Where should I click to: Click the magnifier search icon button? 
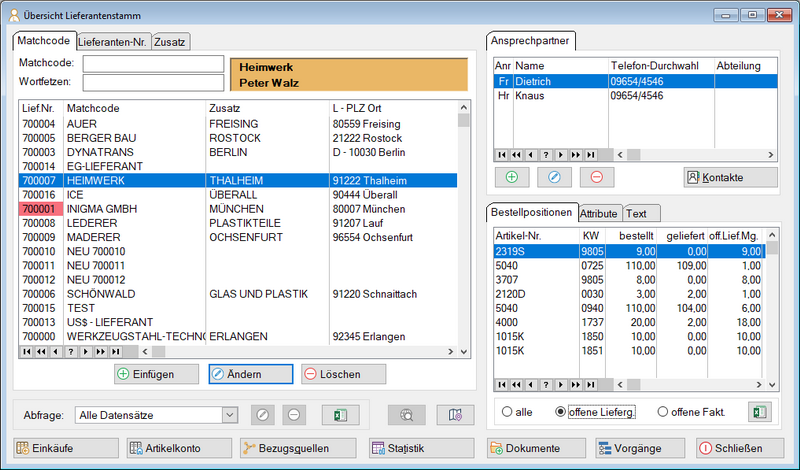406,414
